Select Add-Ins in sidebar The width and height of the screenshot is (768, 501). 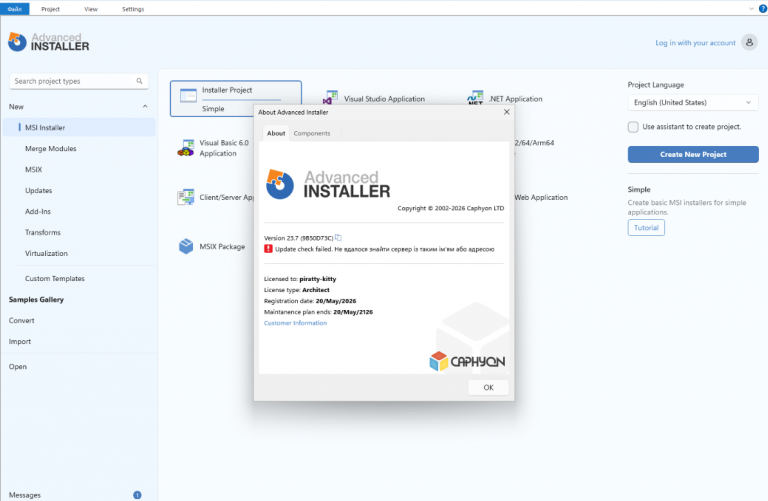click(x=38, y=212)
